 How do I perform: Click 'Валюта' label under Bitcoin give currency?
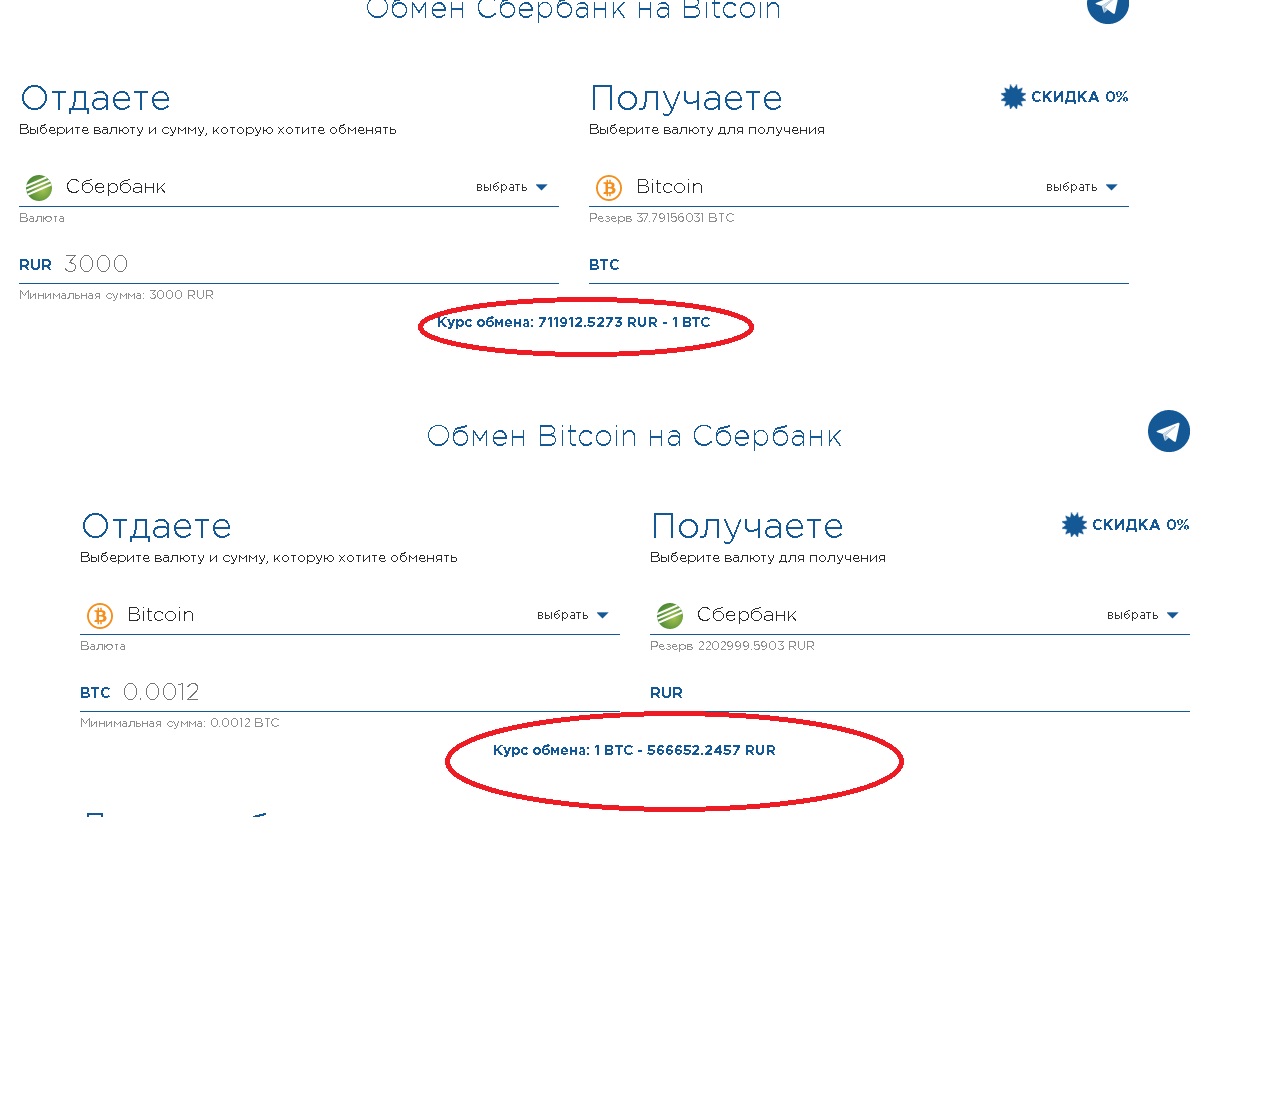(x=103, y=646)
